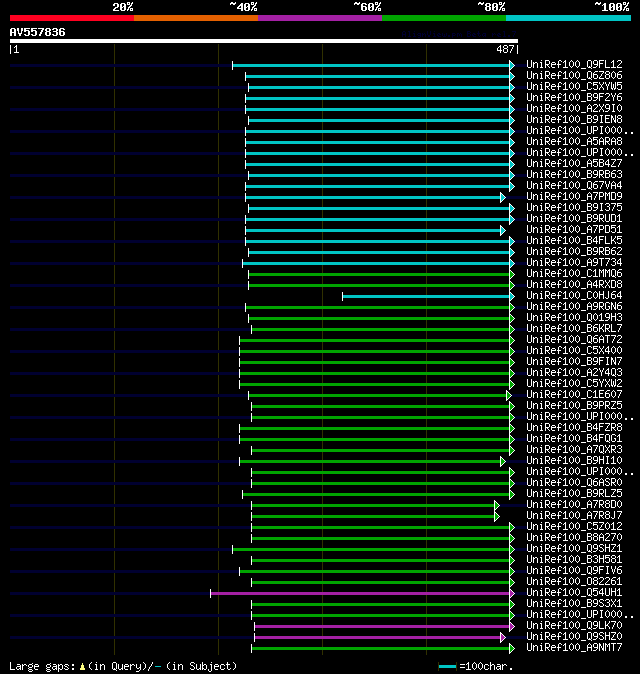640x674 pixels.
Task: Click the UniRef100_C0HJ64 hit label
Action: pos(574,296)
